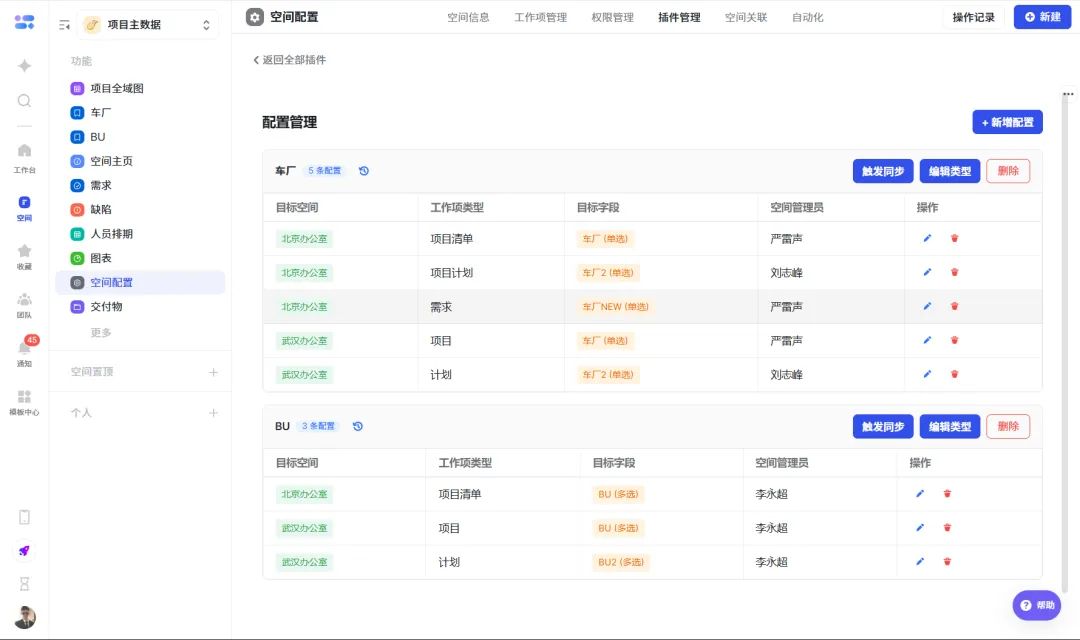Click the 操作记录 button
The image size is (1080, 640).
[x=973, y=17]
